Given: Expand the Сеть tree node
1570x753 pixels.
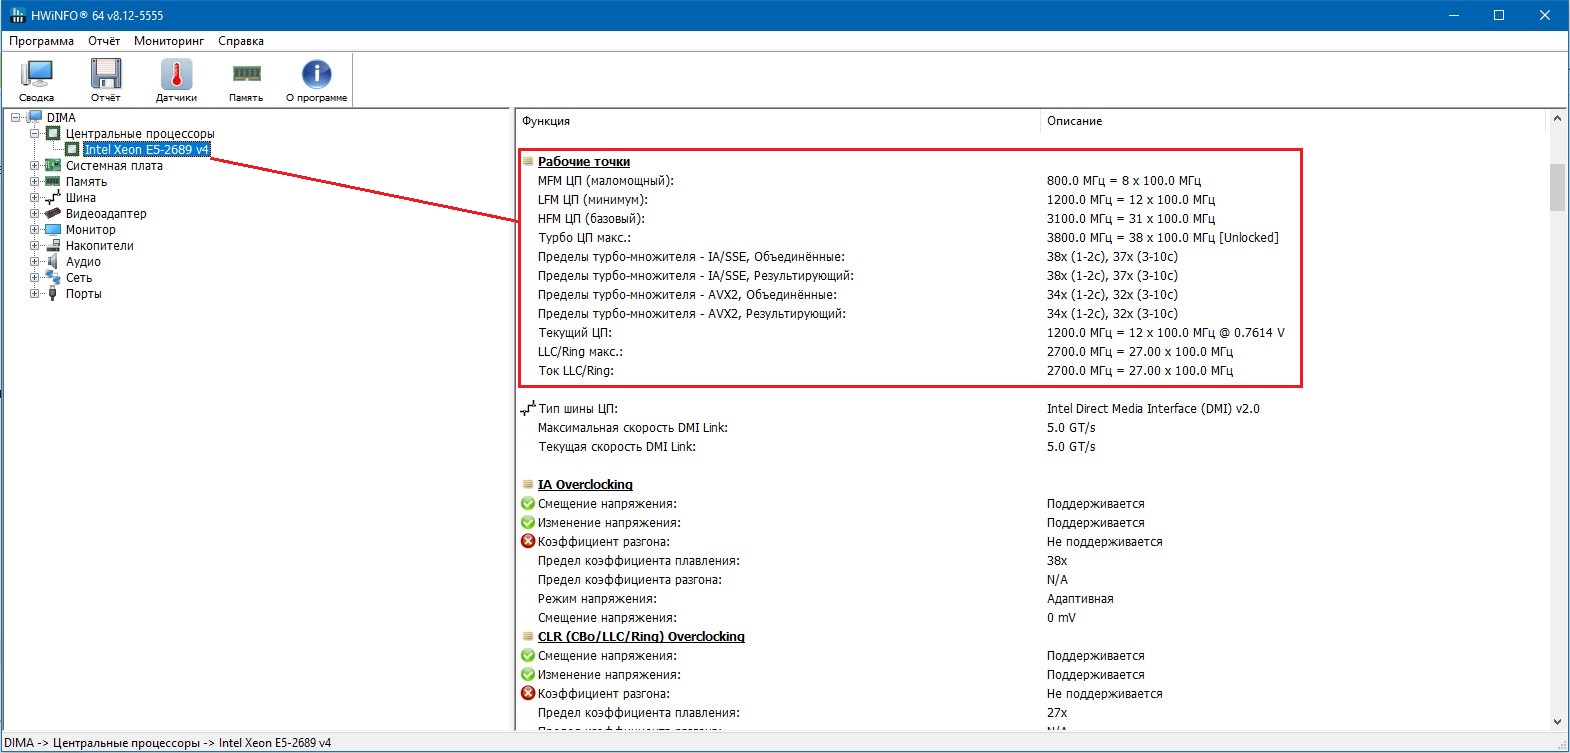Looking at the screenshot, I should tap(34, 277).
